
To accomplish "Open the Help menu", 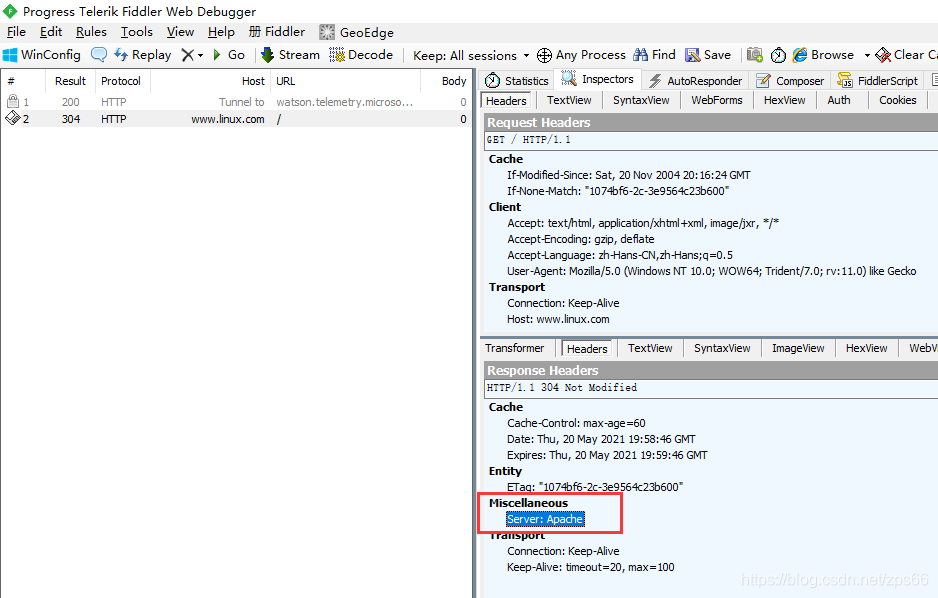I will pos(221,32).
